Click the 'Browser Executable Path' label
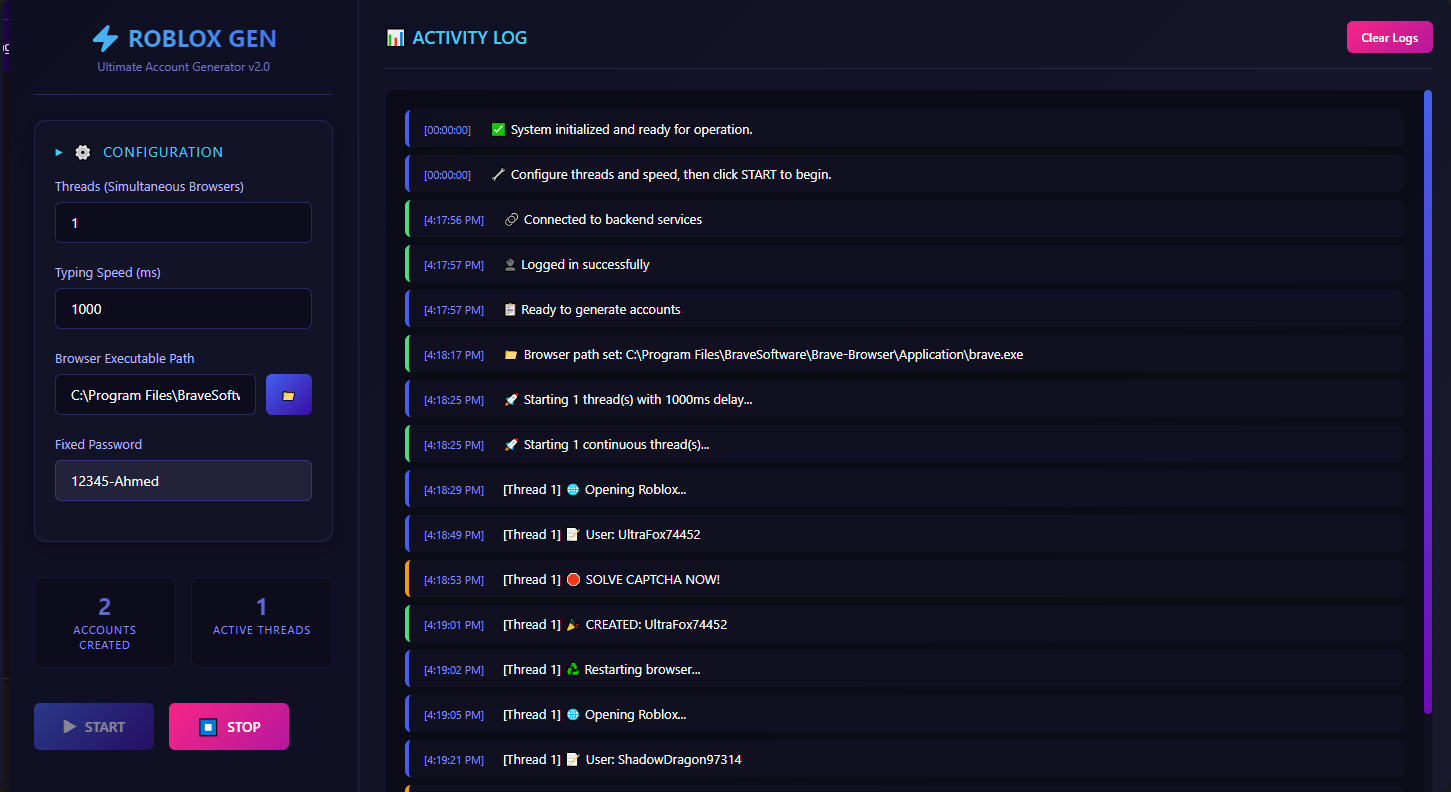This screenshot has height=792, width=1451. 125,359
